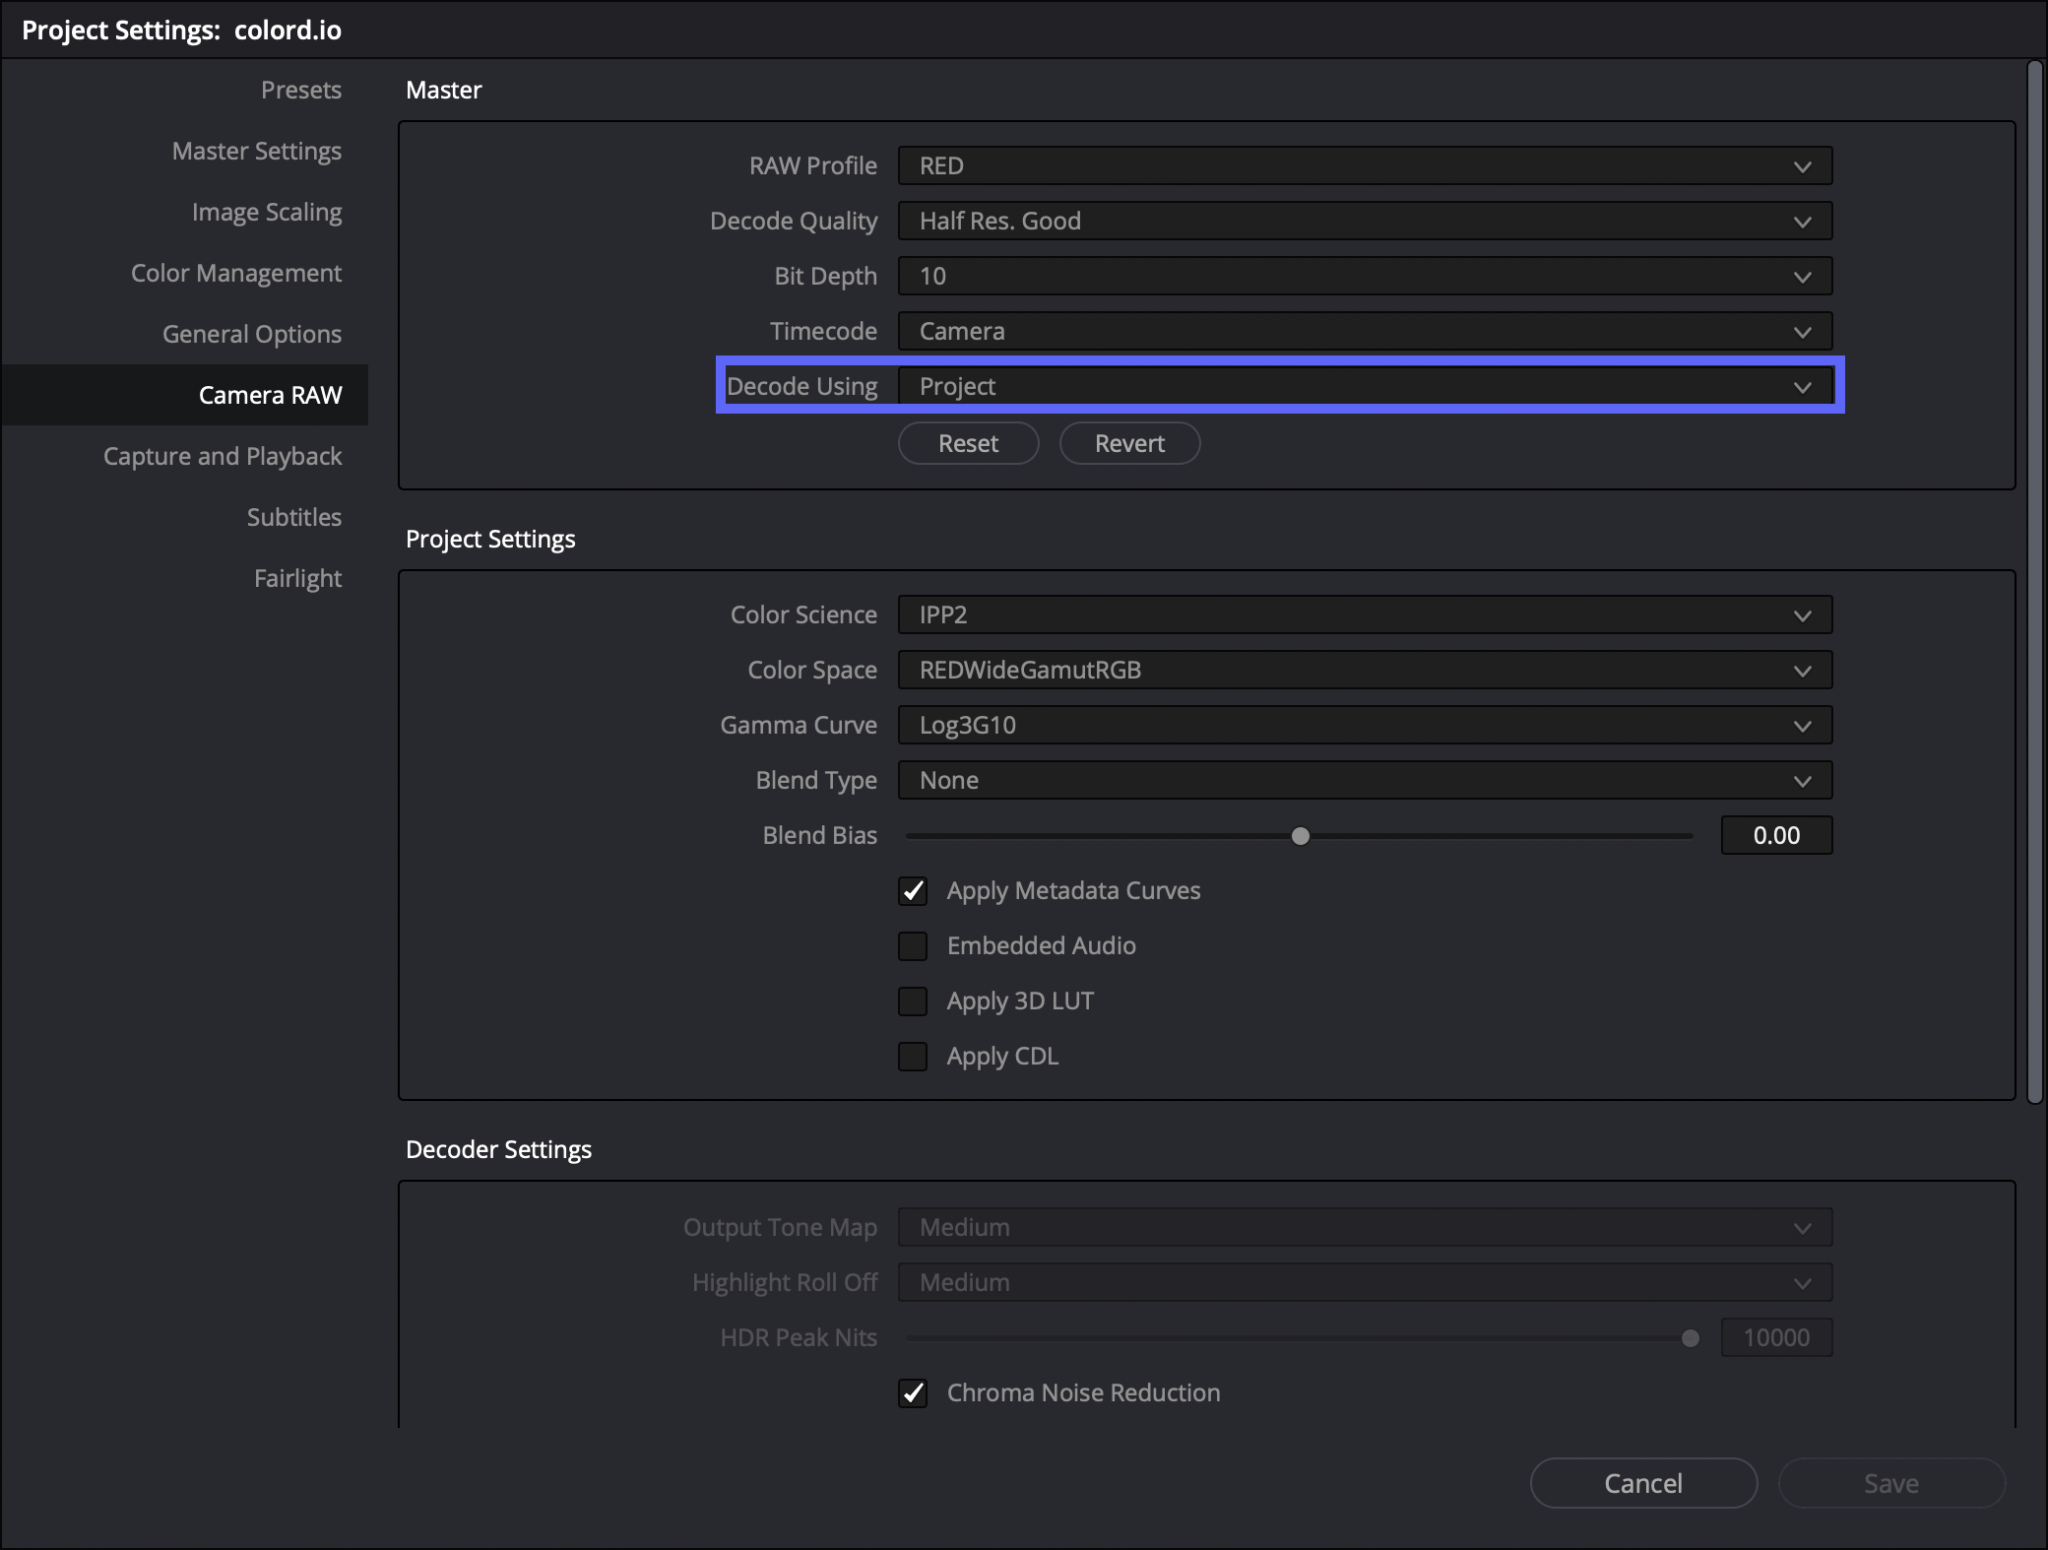Open the Color Science dropdown
2048x1550 pixels.
1364,614
